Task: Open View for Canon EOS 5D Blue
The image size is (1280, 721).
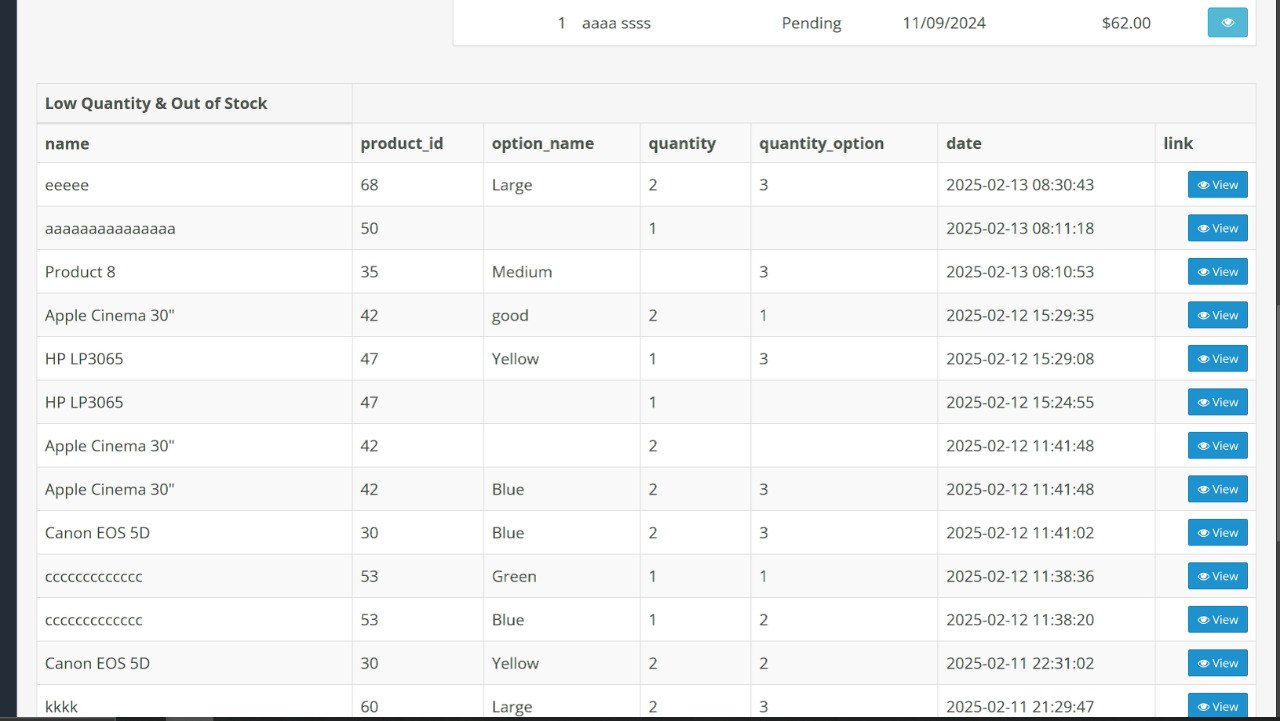Action: (x=1217, y=533)
